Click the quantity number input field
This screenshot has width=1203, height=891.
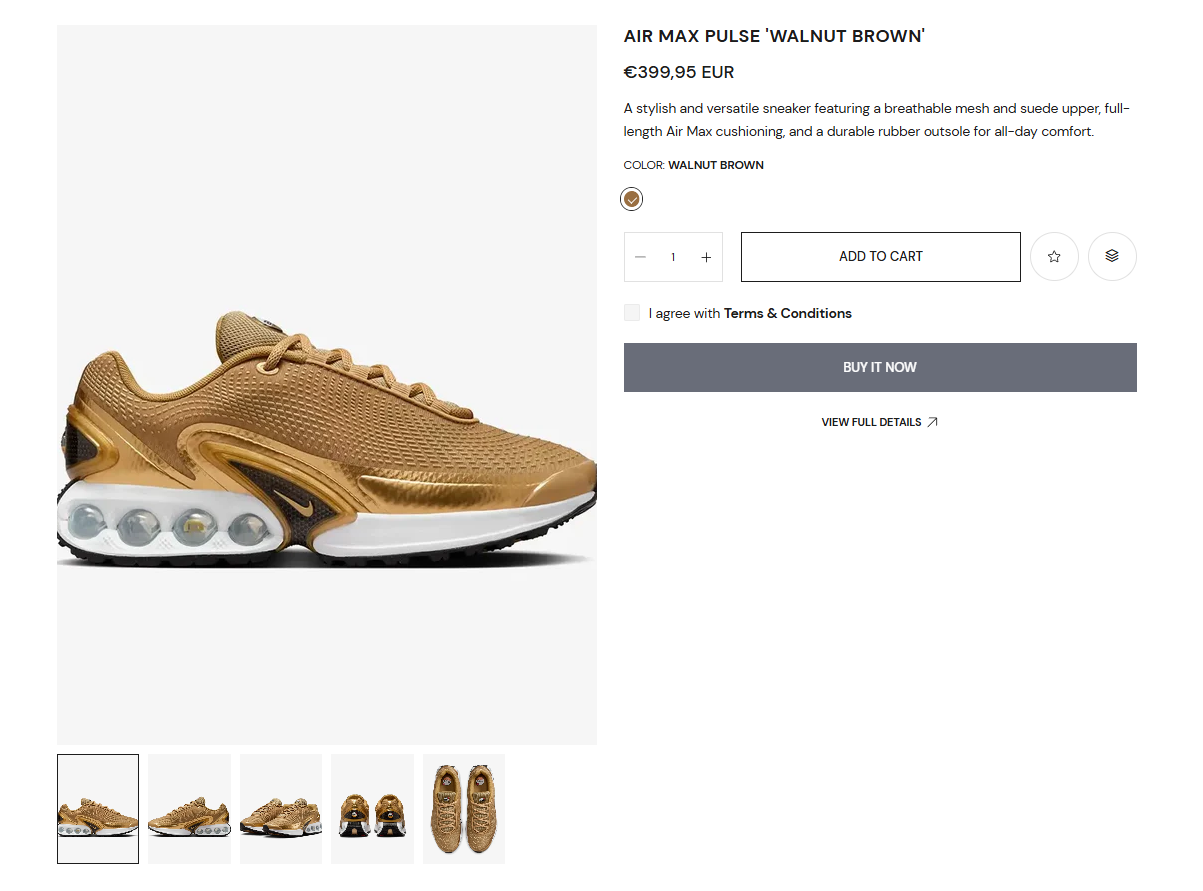[x=673, y=257]
